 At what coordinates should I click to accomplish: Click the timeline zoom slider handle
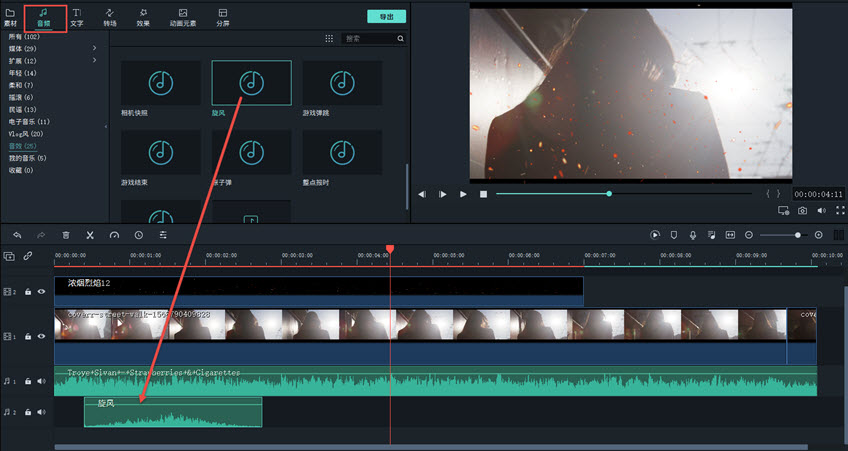(x=797, y=235)
